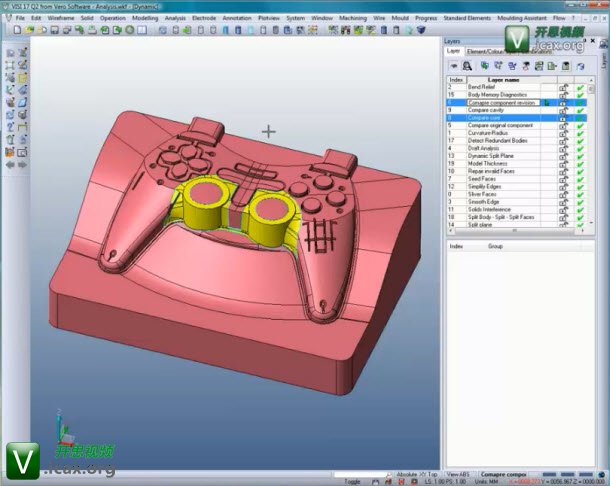Image resolution: width=610 pixels, height=486 pixels.
Task: Click the green arrow export icon in toolbar
Action: 117,30
